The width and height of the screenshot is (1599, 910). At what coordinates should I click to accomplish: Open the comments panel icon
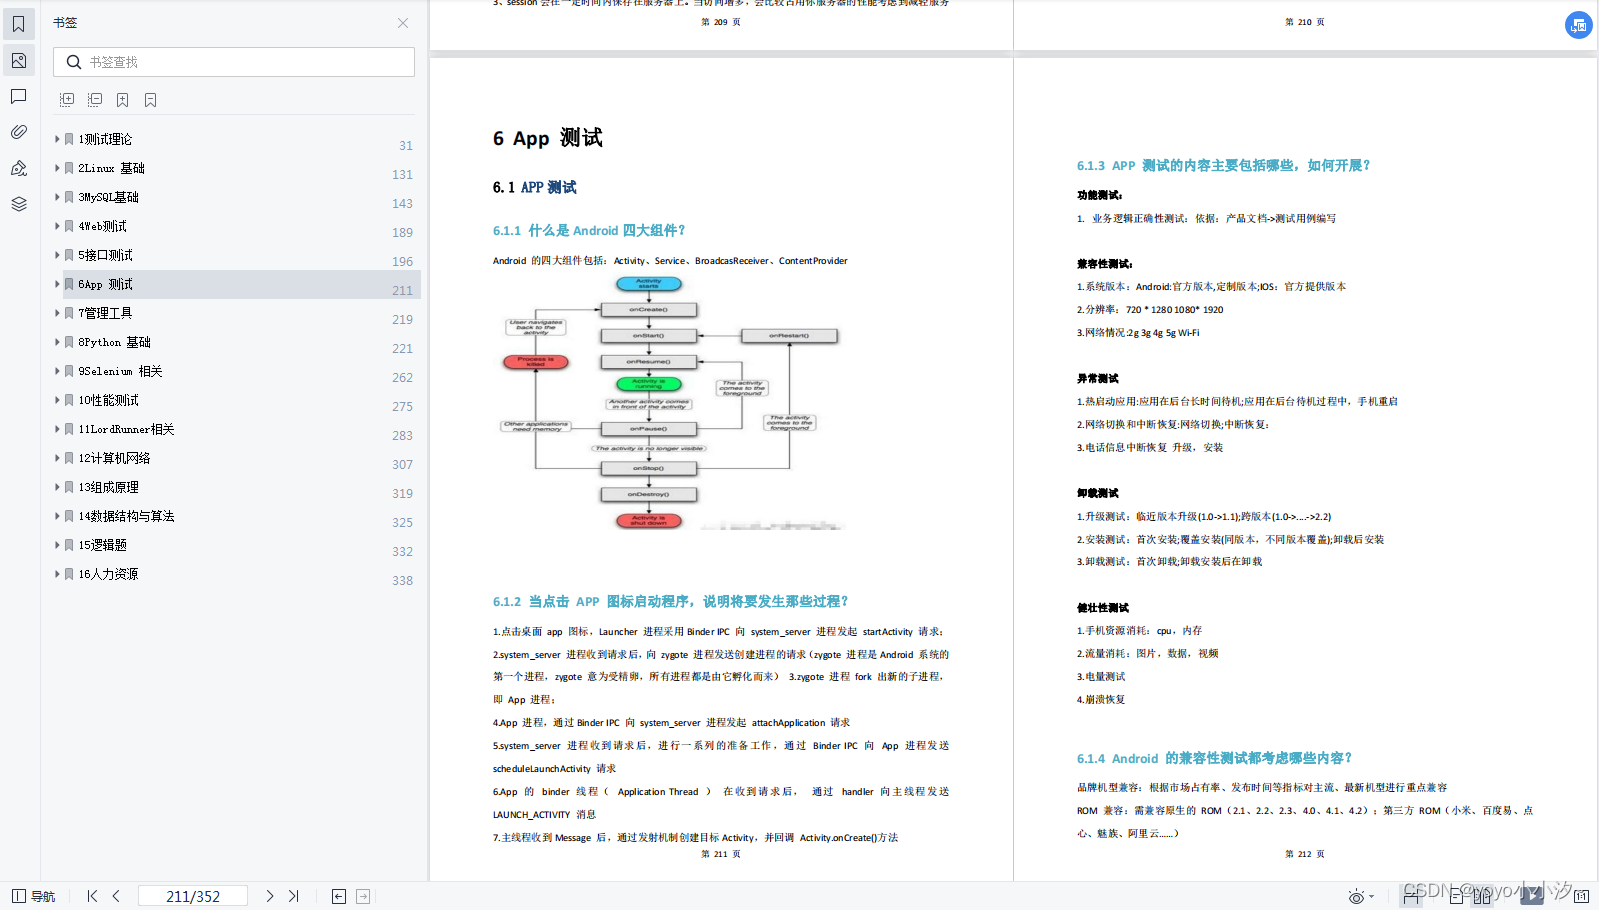pos(19,97)
